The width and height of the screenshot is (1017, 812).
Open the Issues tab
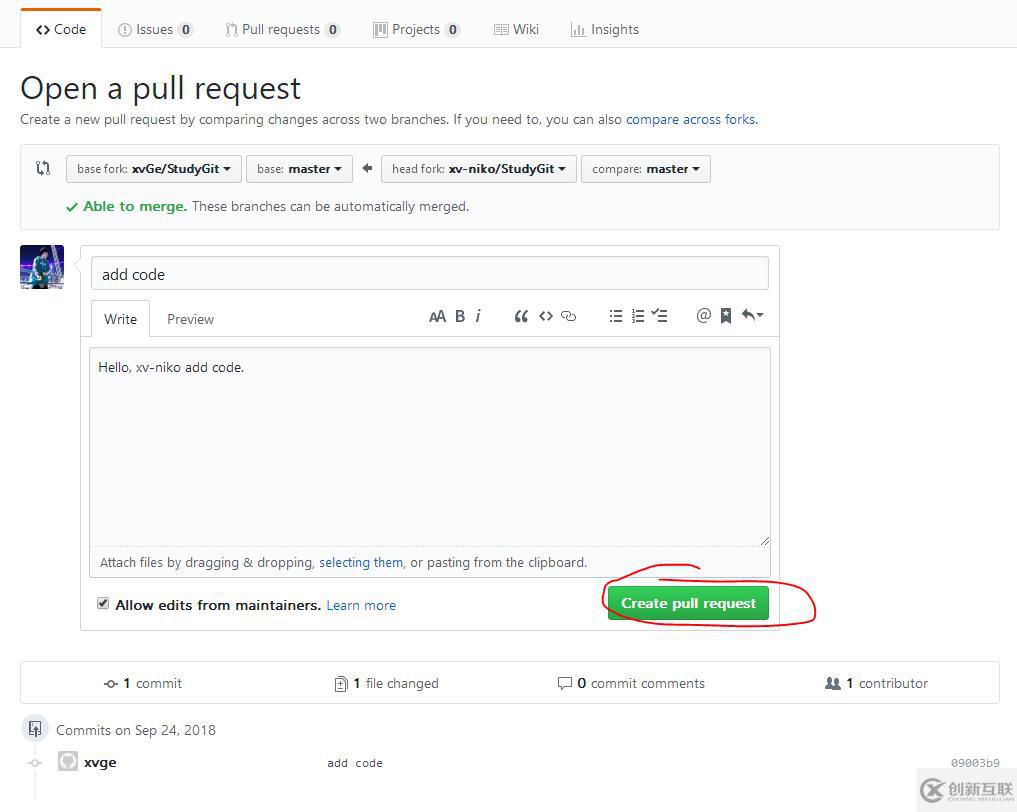pos(155,30)
